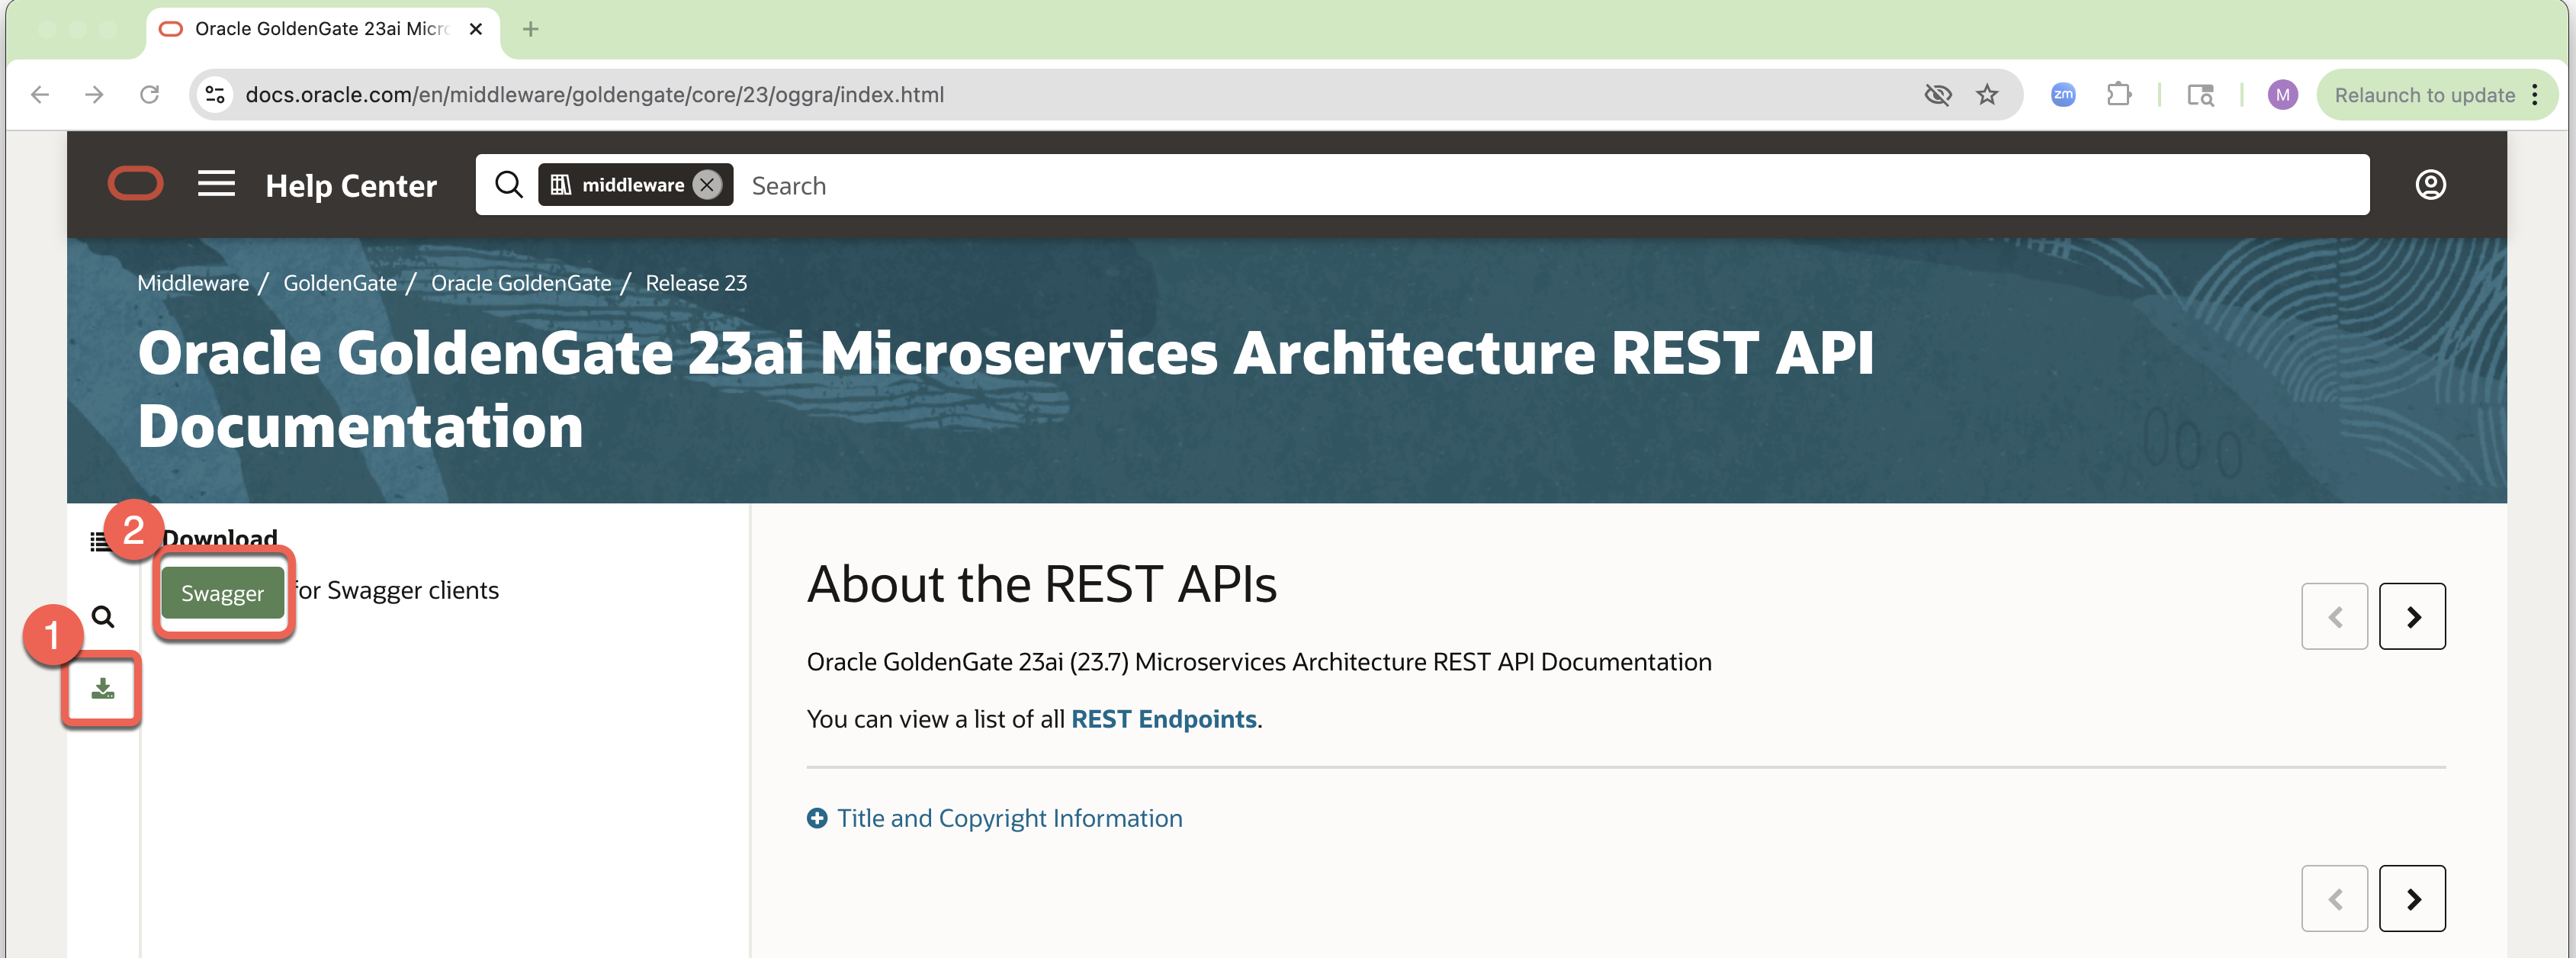Download the Swagger file

pos(222,593)
